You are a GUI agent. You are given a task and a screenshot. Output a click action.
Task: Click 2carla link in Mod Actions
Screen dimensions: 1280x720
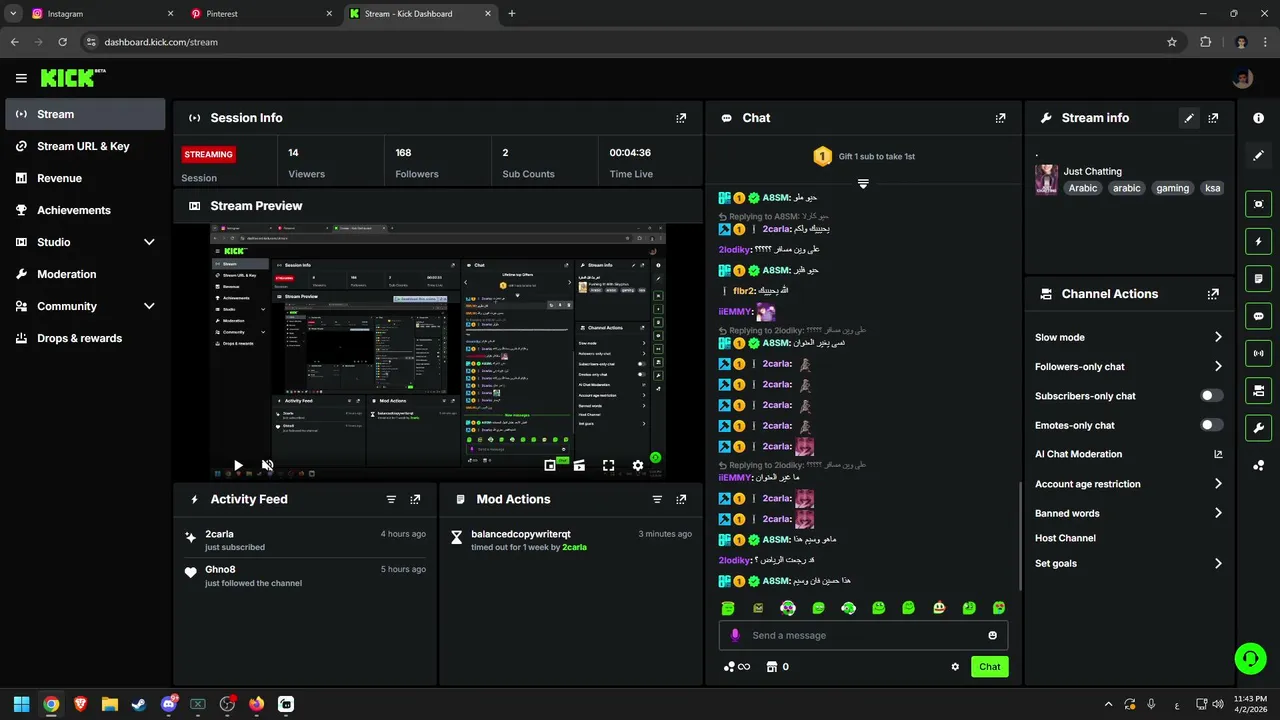574,547
